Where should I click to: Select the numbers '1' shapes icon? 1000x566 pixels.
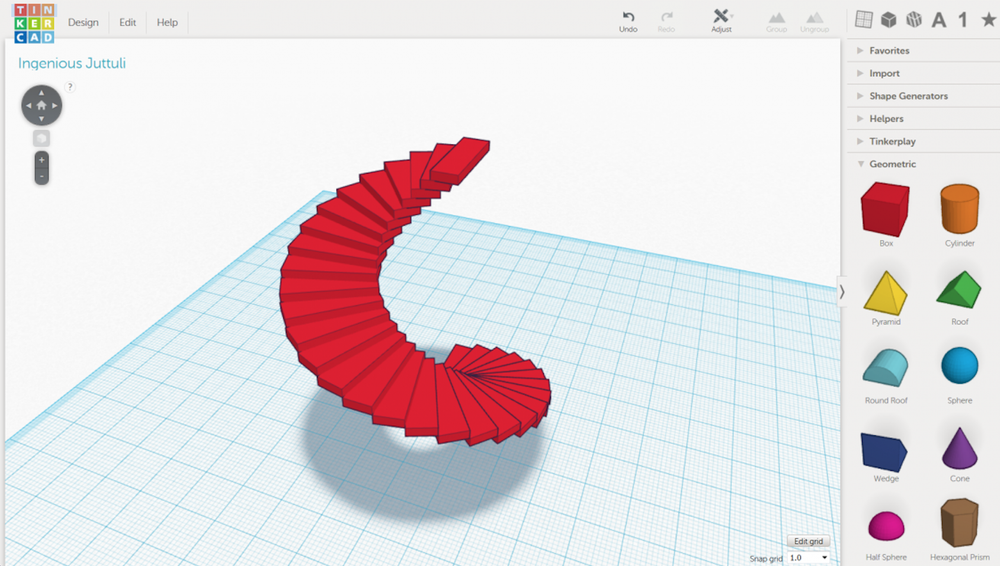pos(963,20)
